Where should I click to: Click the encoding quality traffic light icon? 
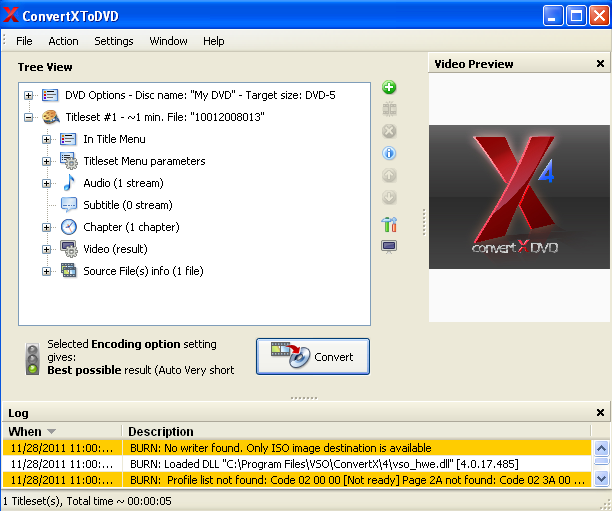pos(32,359)
